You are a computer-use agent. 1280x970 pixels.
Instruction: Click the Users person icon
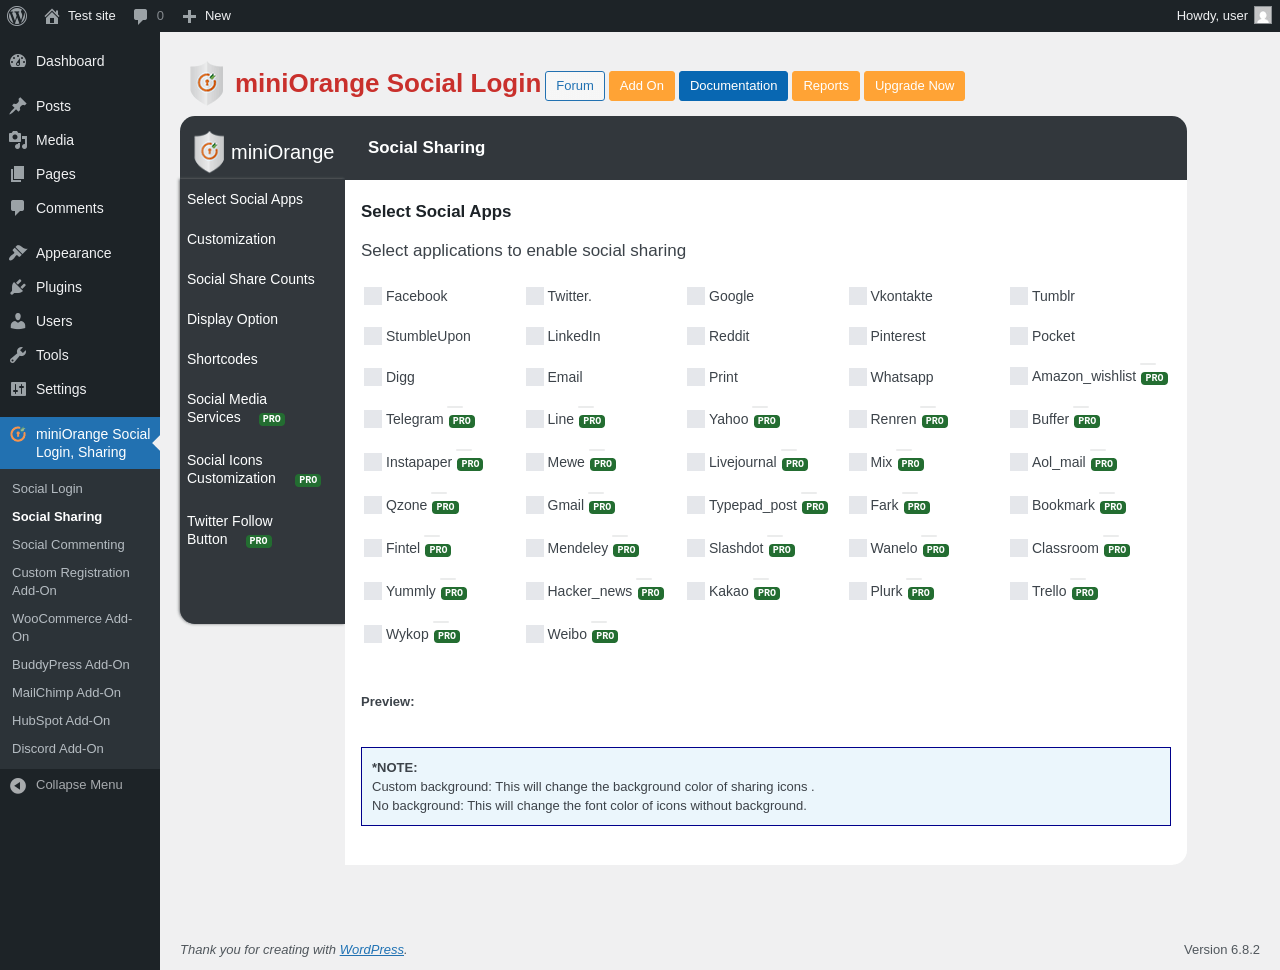click(18, 321)
